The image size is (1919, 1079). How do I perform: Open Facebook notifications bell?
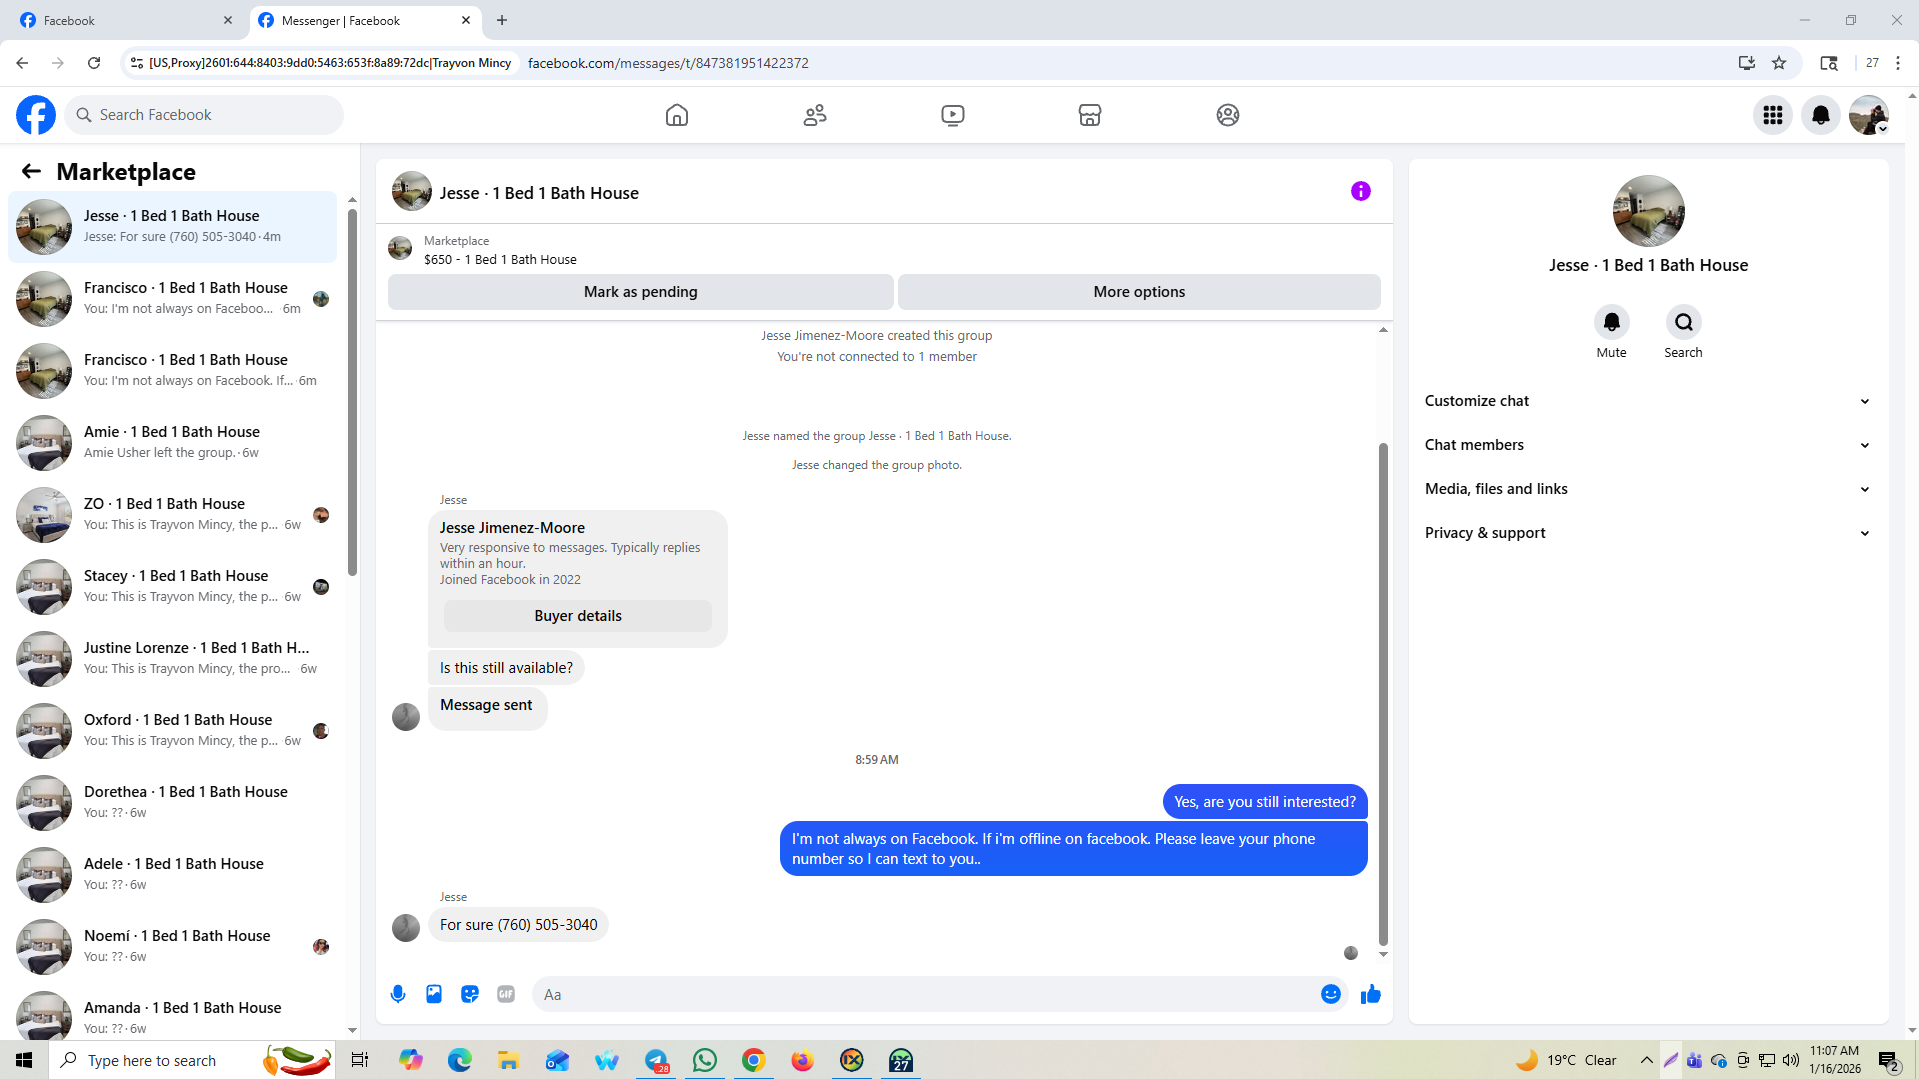(x=1821, y=115)
